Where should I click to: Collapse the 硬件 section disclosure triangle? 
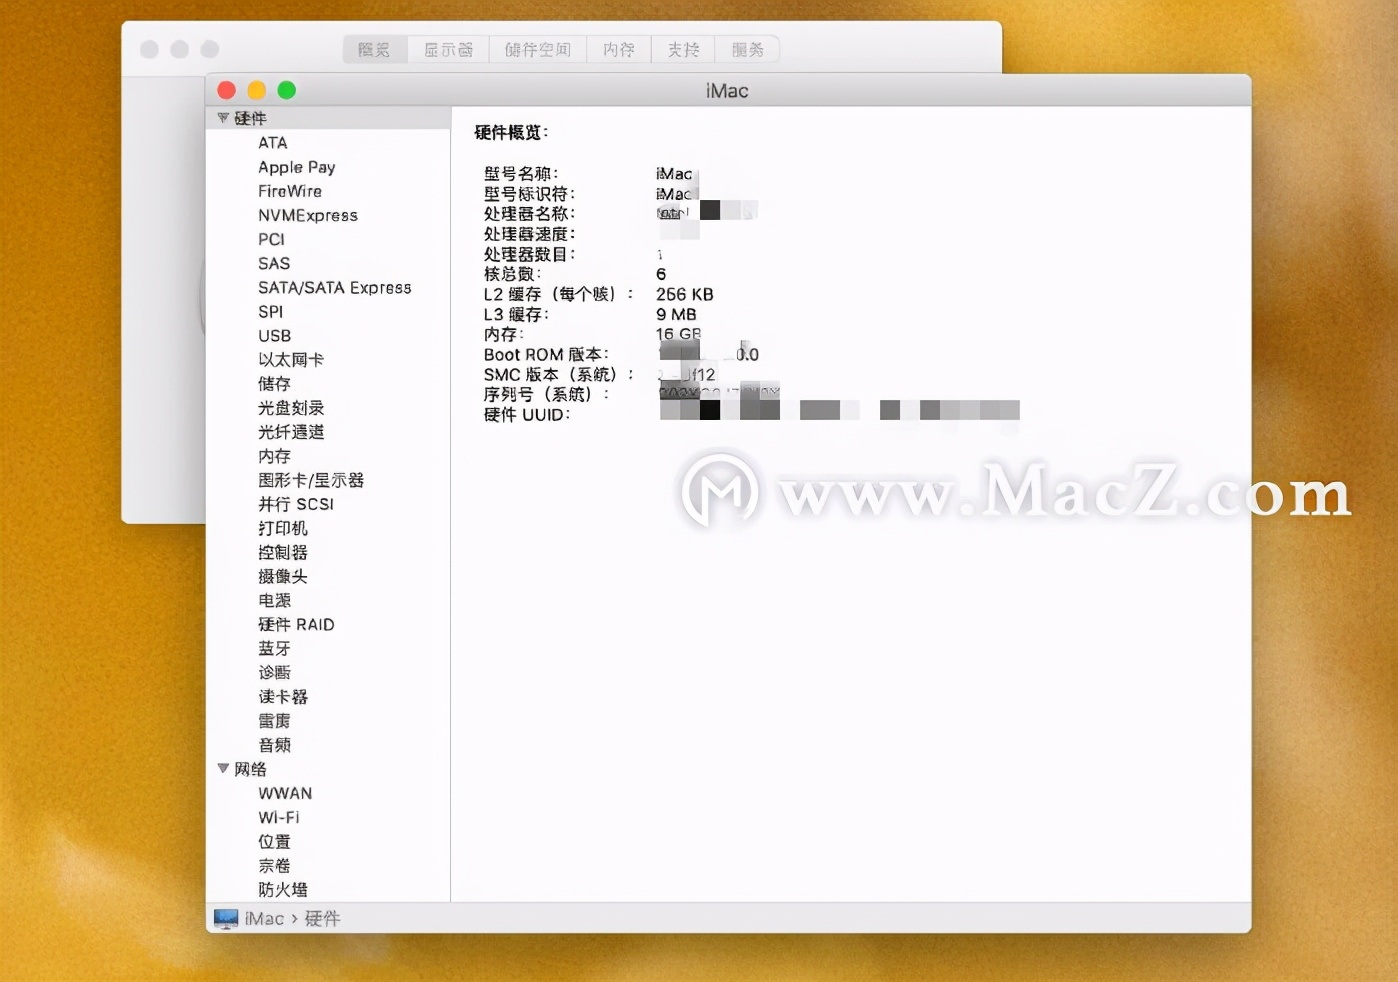pyautogui.click(x=222, y=117)
